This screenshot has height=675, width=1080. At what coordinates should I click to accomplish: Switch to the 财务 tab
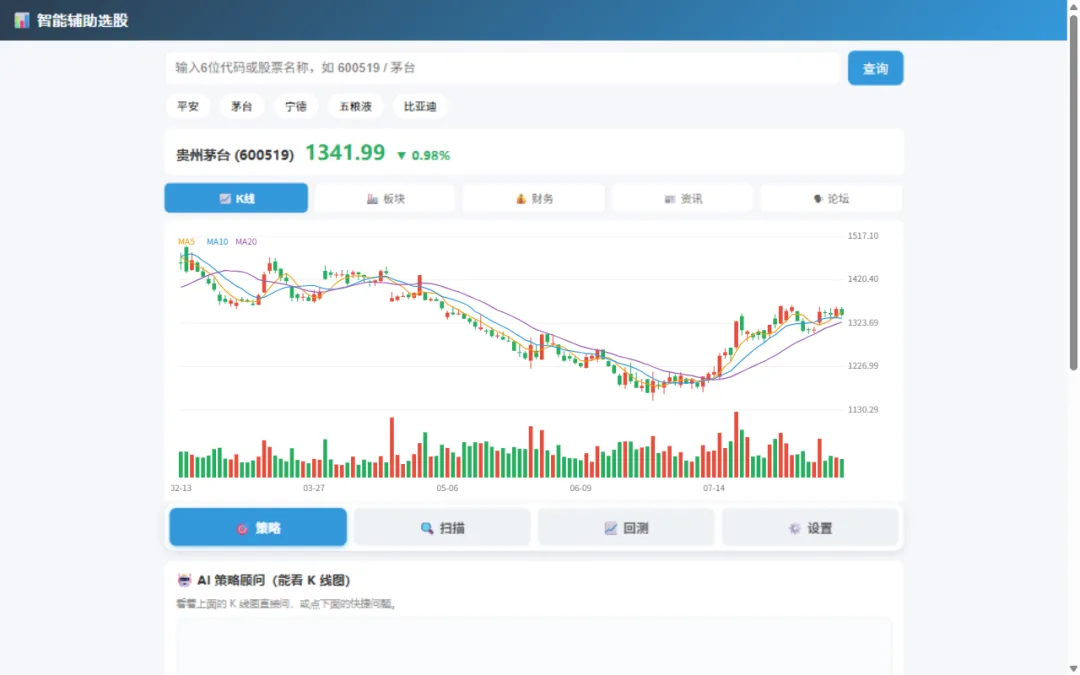(x=534, y=198)
